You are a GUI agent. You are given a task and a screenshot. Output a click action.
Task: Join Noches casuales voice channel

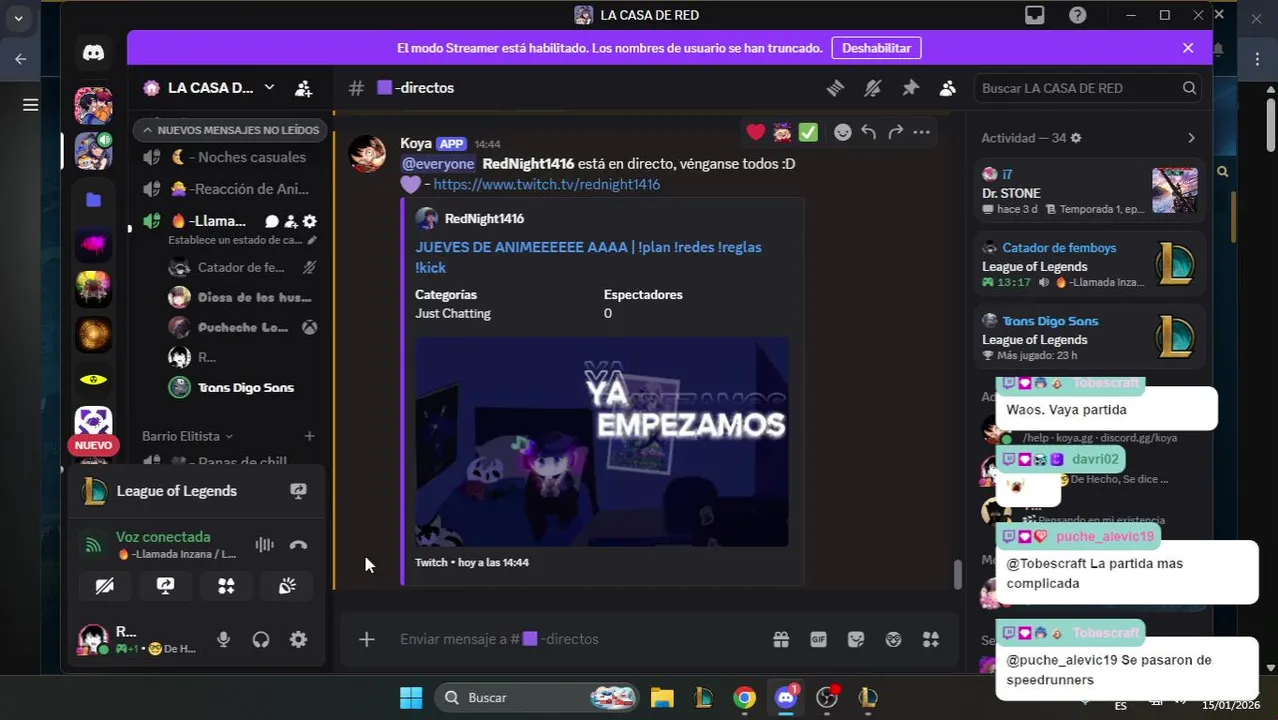[x=230, y=157]
